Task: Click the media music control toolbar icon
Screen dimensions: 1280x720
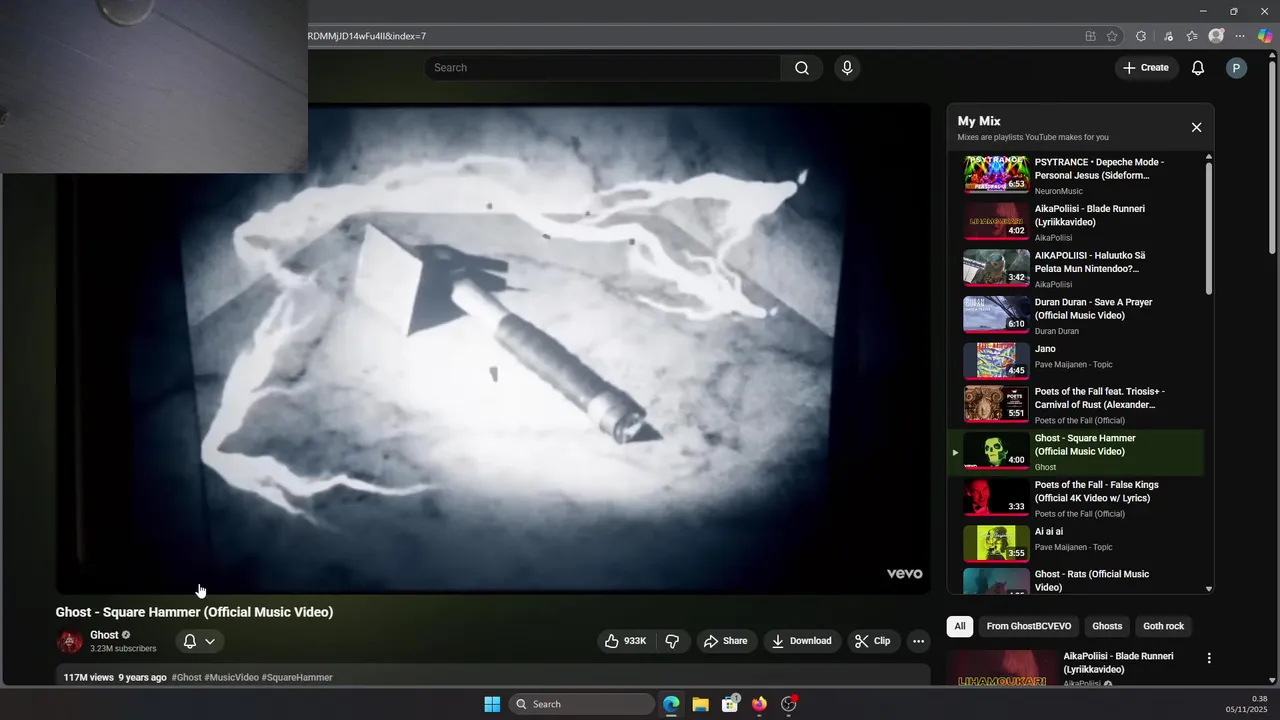Action: 1167,36
